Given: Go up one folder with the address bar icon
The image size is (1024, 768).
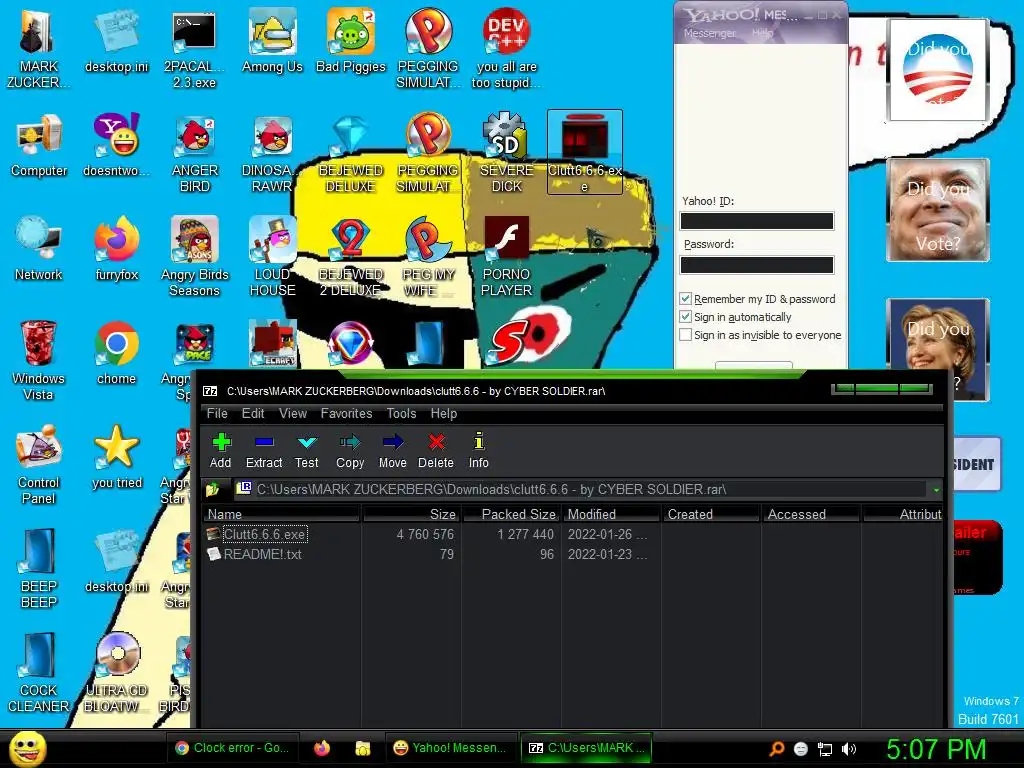Looking at the screenshot, I should click(212, 488).
